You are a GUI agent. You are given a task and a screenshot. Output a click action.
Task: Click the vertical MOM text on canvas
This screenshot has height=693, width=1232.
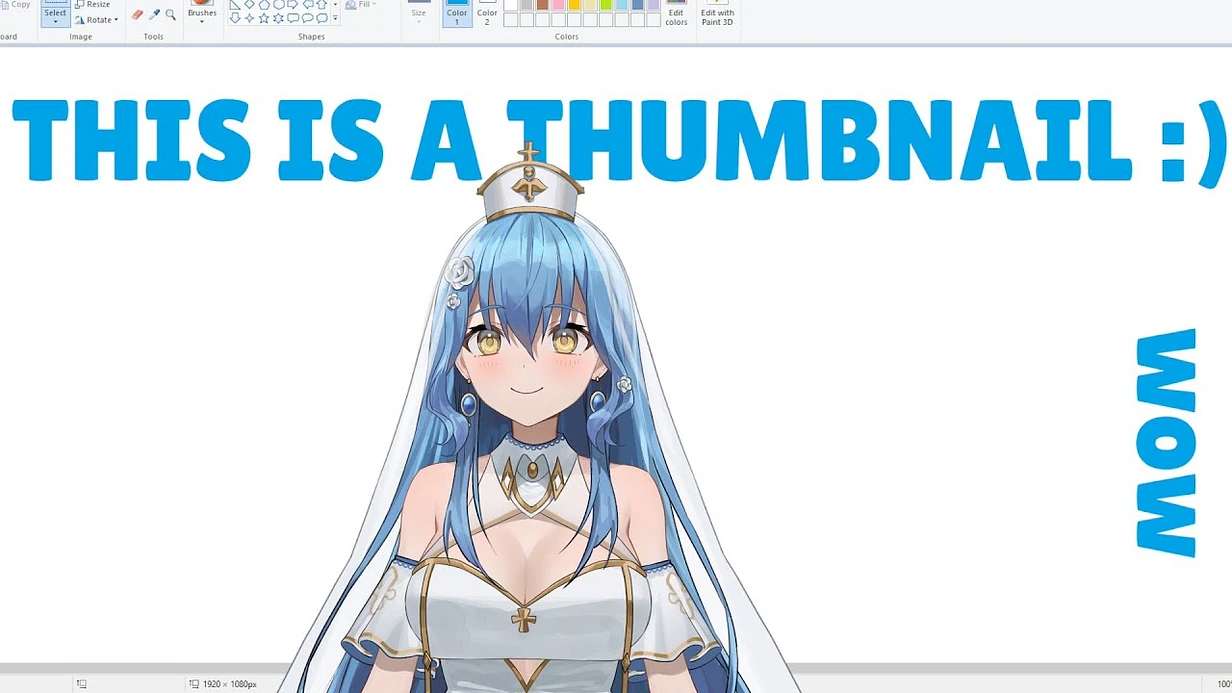[1166, 442]
